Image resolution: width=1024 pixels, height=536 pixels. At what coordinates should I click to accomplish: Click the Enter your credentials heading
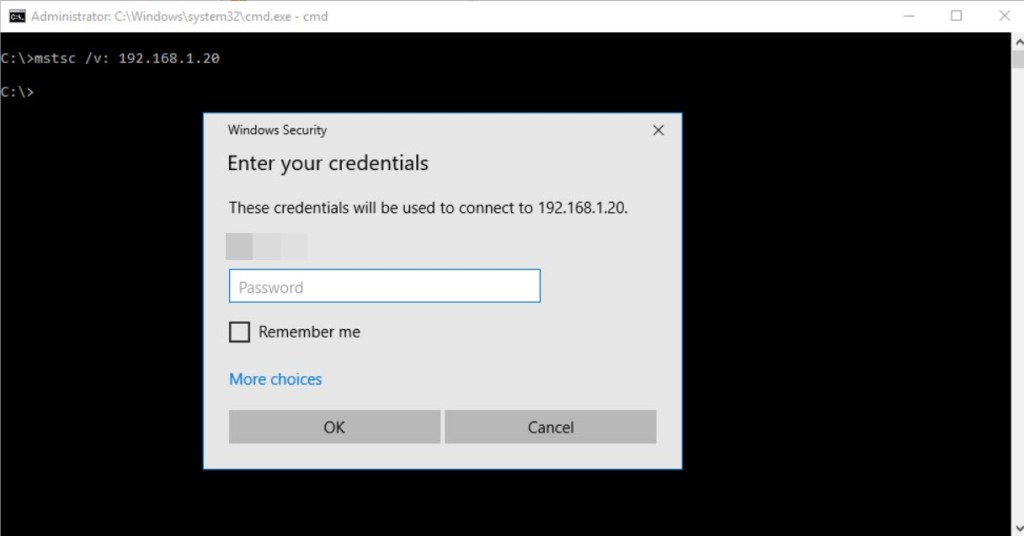click(327, 163)
